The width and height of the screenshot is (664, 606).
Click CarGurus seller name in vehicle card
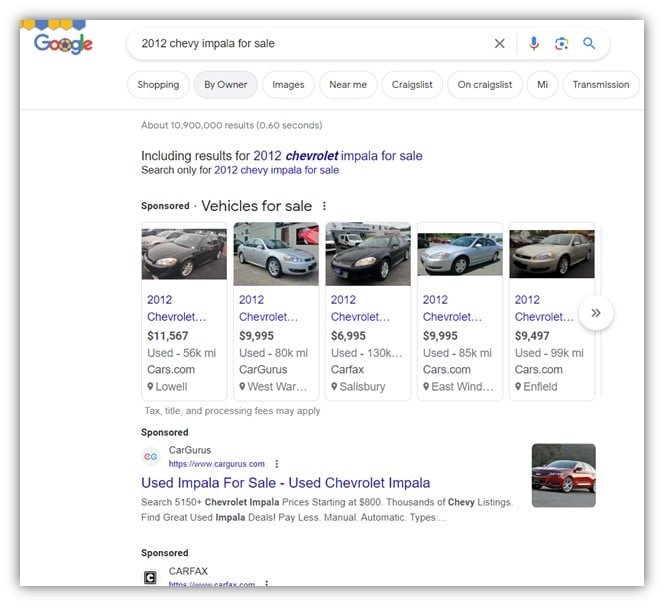(x=263, y=370)
